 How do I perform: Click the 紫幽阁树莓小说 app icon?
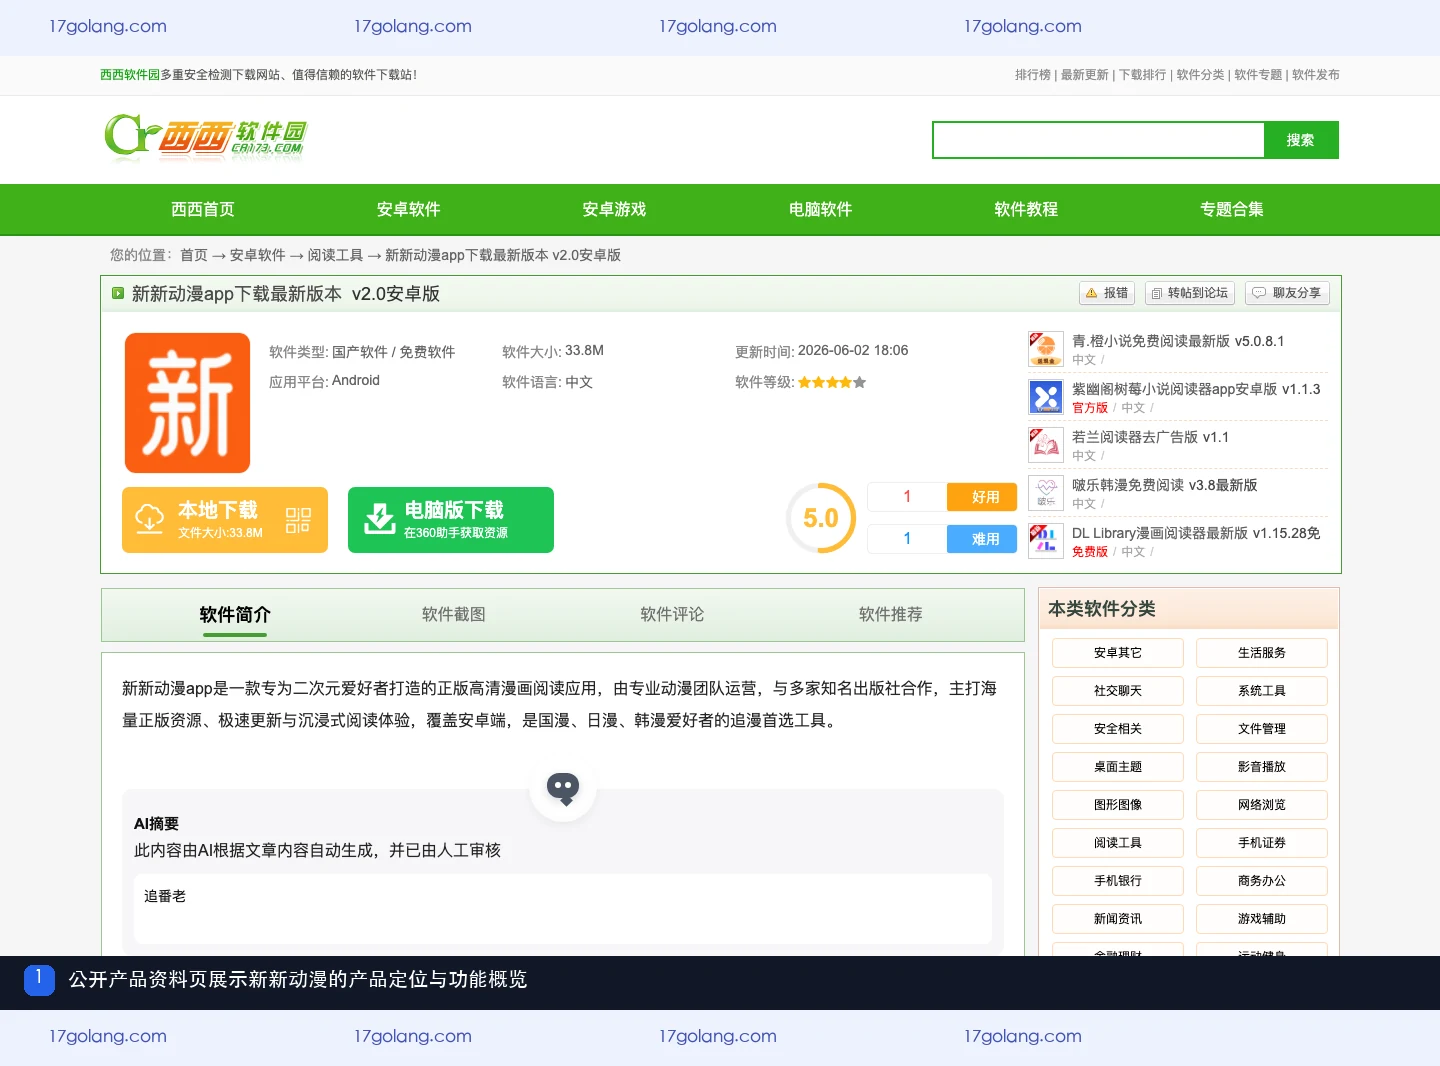pyautogui.click(x=1046, y=398)
